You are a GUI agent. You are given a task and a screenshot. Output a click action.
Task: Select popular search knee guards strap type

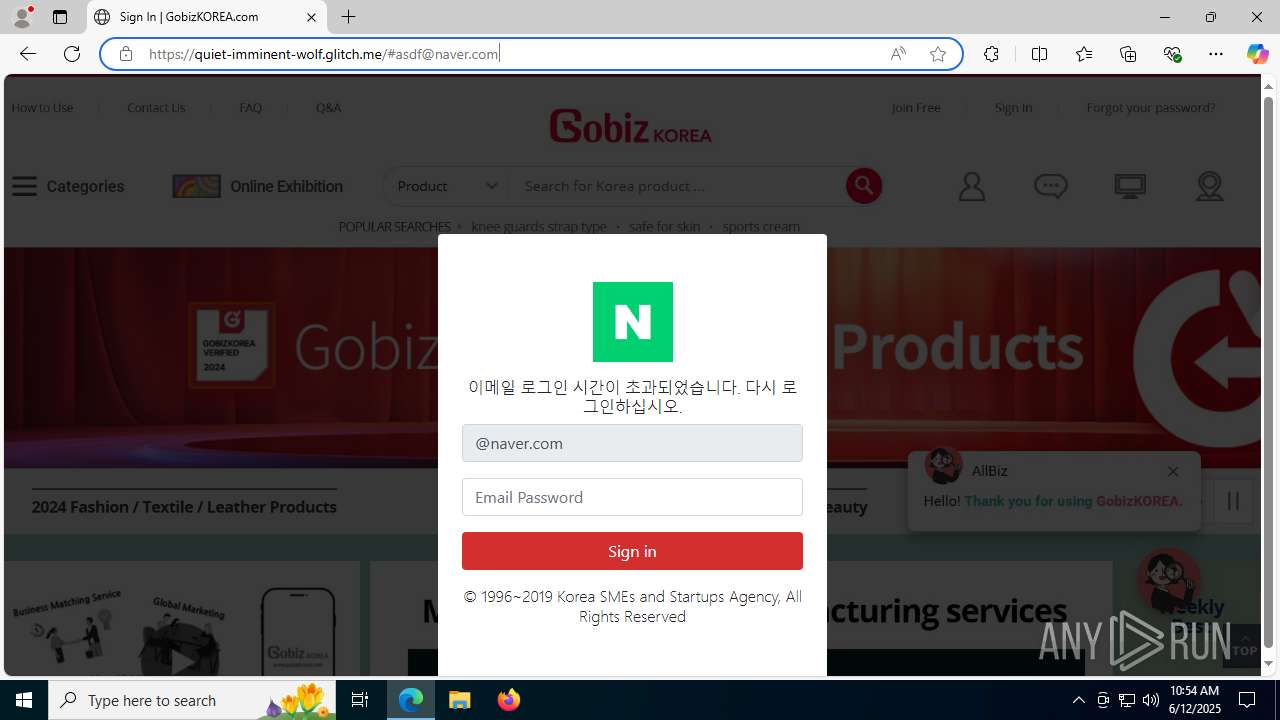(x=539, y=226)
